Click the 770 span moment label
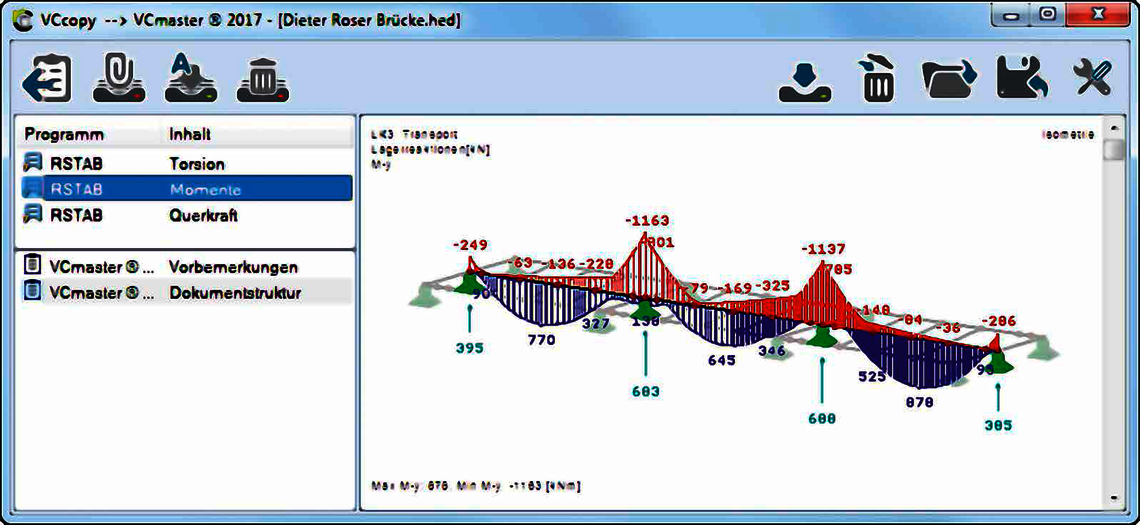1140x525 pixels. (541, 340)
